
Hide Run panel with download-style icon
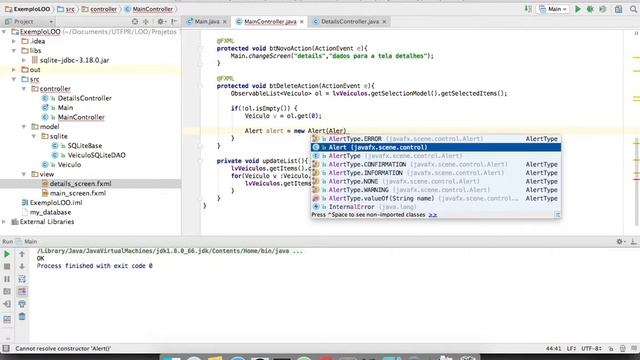click(633, 242)
